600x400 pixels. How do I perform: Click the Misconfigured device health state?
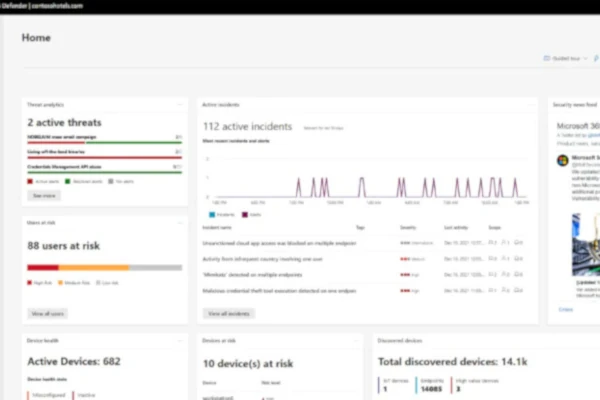point(49,395)
